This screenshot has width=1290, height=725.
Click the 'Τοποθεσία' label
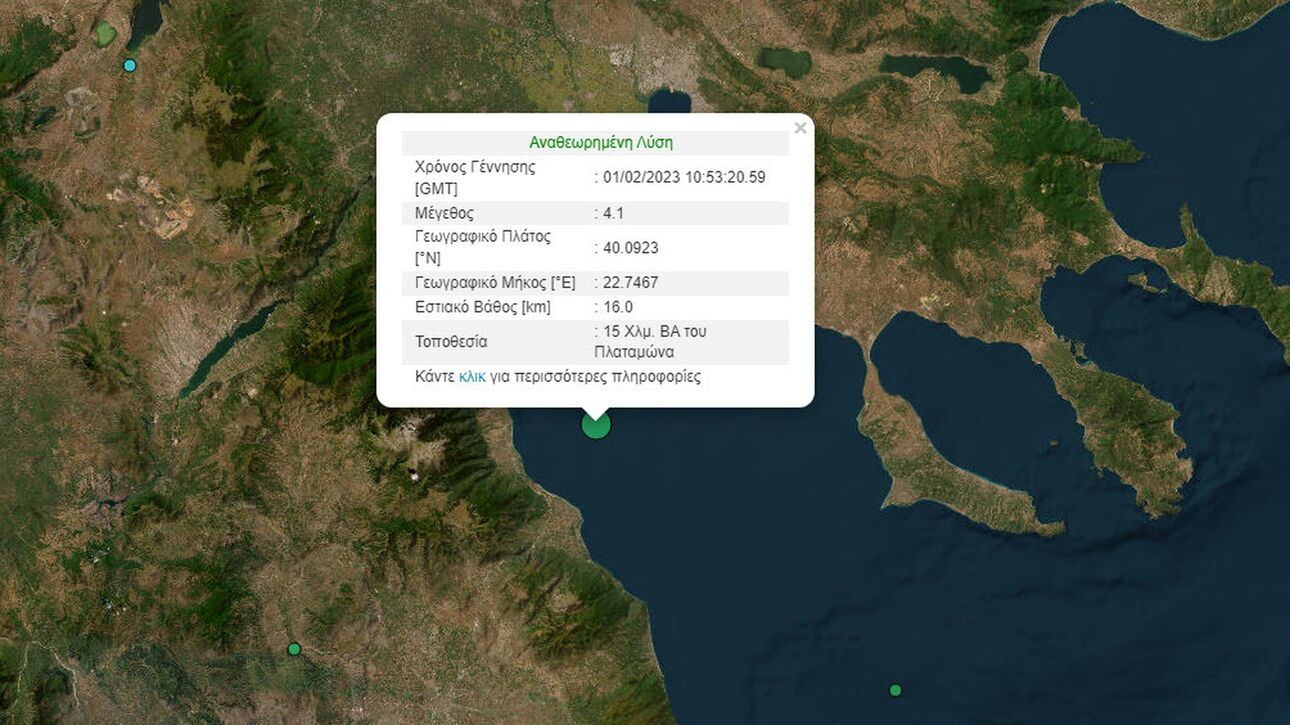[451, 342]
